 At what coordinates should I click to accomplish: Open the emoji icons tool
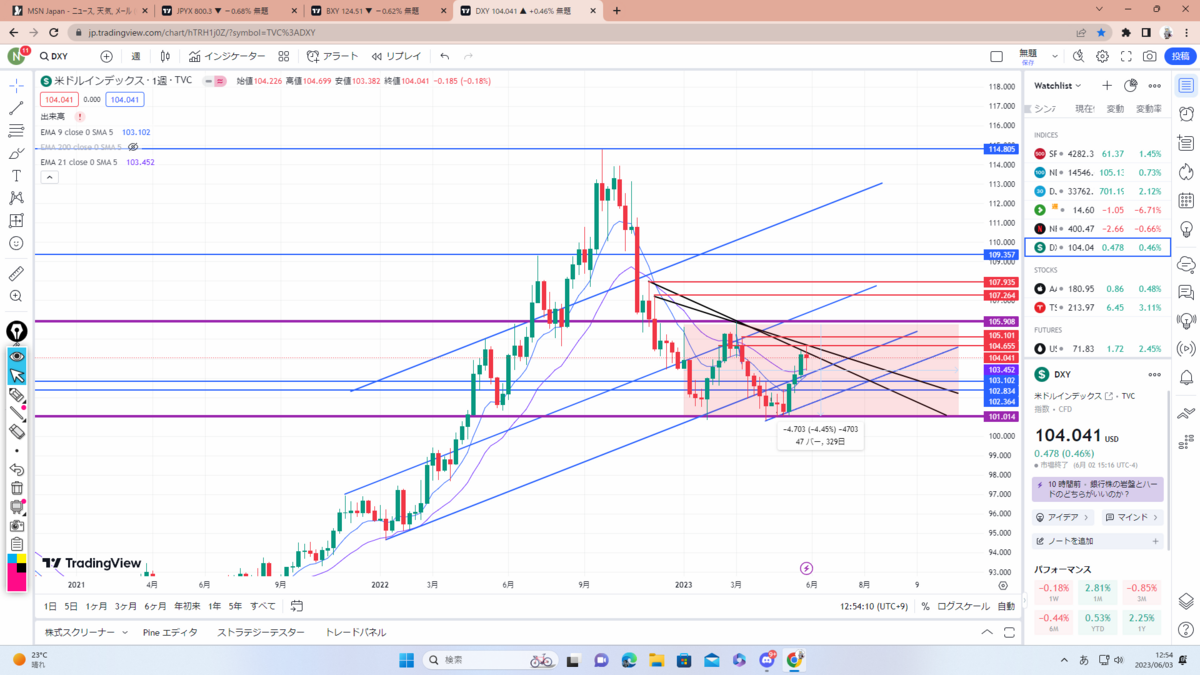[x=16, y=243]
